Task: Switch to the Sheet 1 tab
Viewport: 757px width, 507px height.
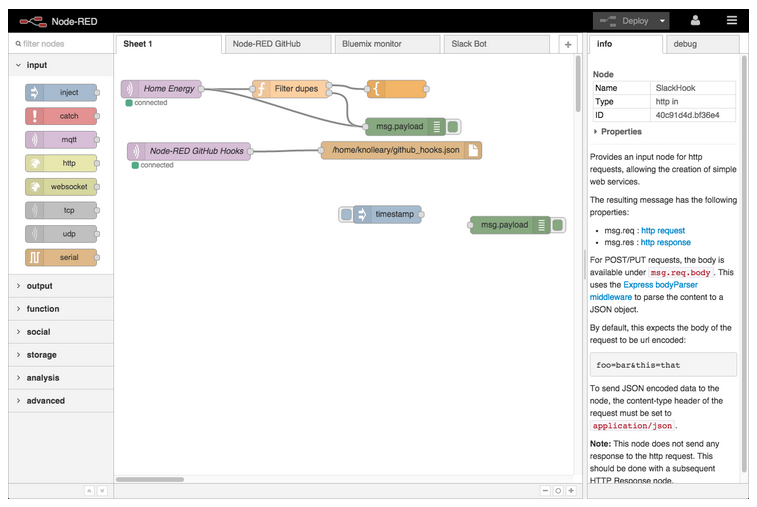Action: (168, 44)
